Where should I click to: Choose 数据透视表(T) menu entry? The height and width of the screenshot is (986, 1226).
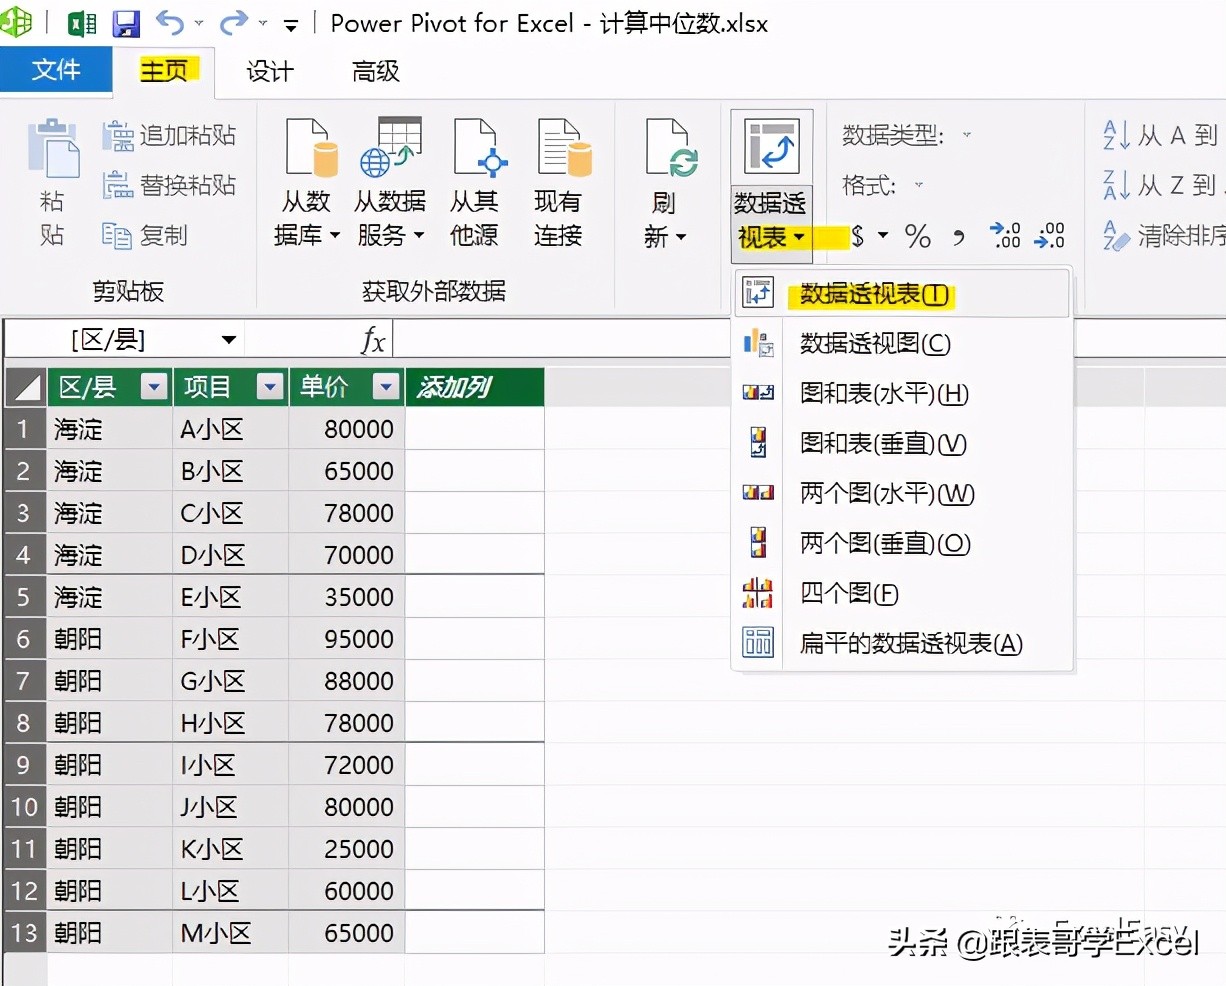[902, 293]
